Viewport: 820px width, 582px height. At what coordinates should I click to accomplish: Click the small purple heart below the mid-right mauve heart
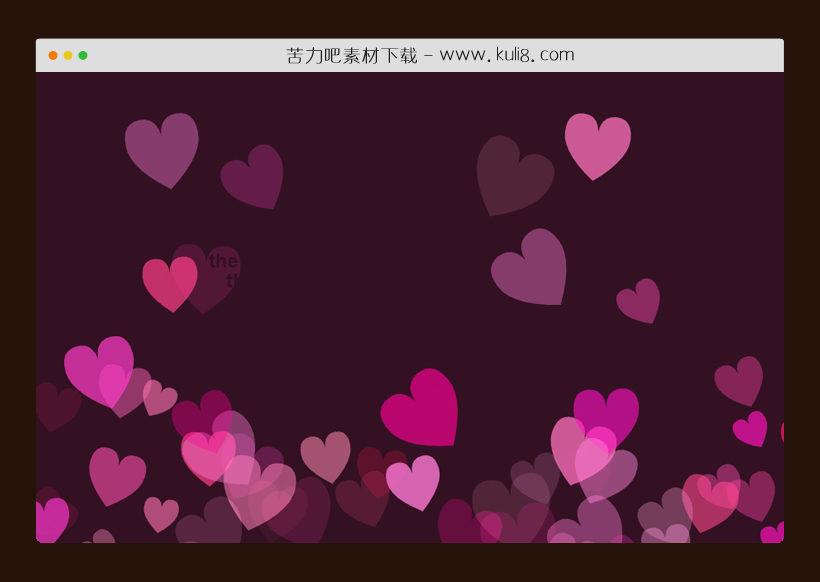pyautogui.click(x=639, y=300)
